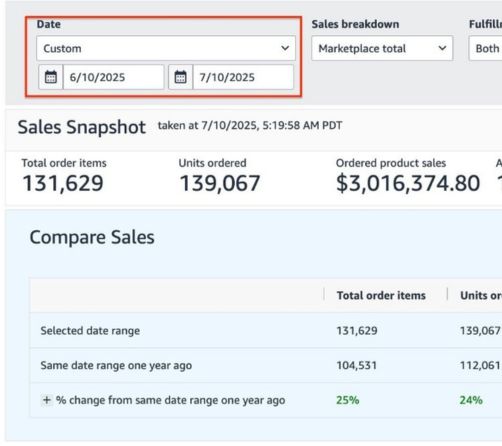The width and height of the screenshot is (502, 446).
Task: Click the Marketplace total dropdown chevron
Action: [x=442, y=48]
